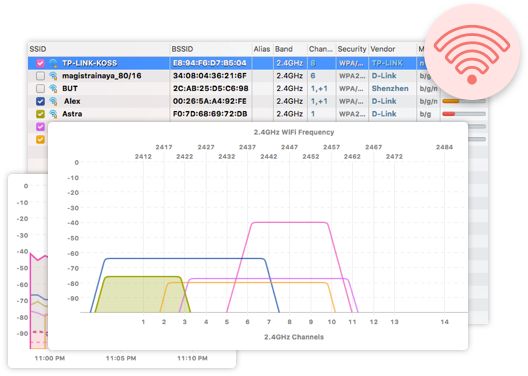Select the Astra network row's BSSID cell

pos(210,114)
